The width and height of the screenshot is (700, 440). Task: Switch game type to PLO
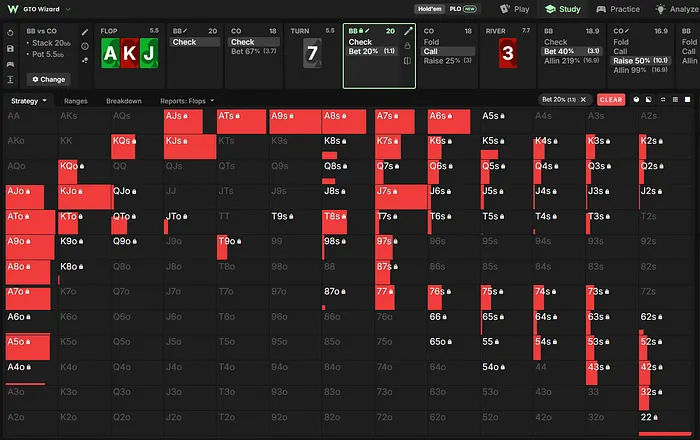tap(463, 9)
